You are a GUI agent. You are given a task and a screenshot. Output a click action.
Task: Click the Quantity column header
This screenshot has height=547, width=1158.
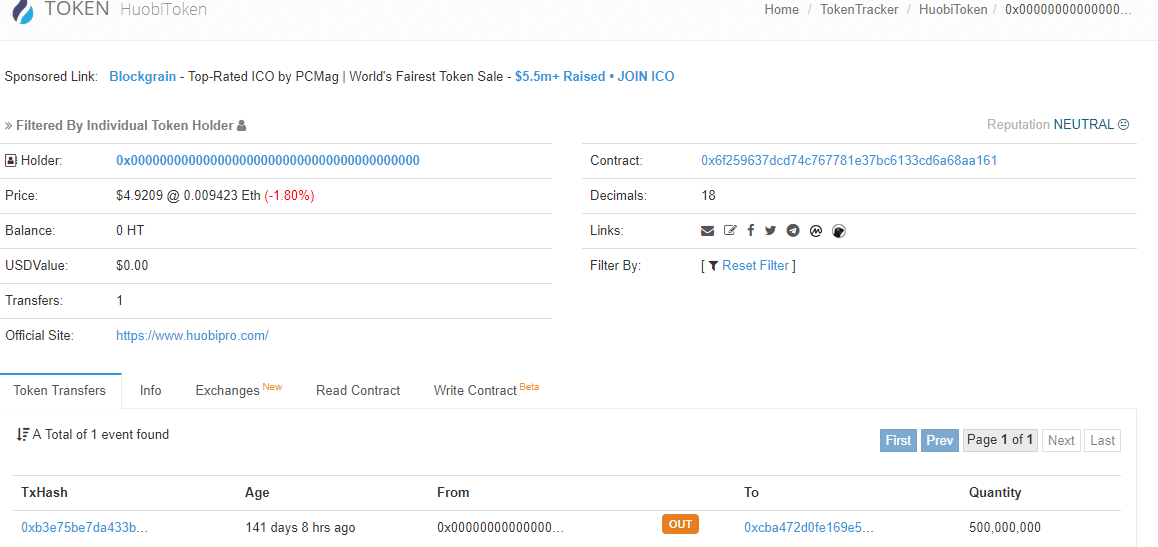(995, 492)
